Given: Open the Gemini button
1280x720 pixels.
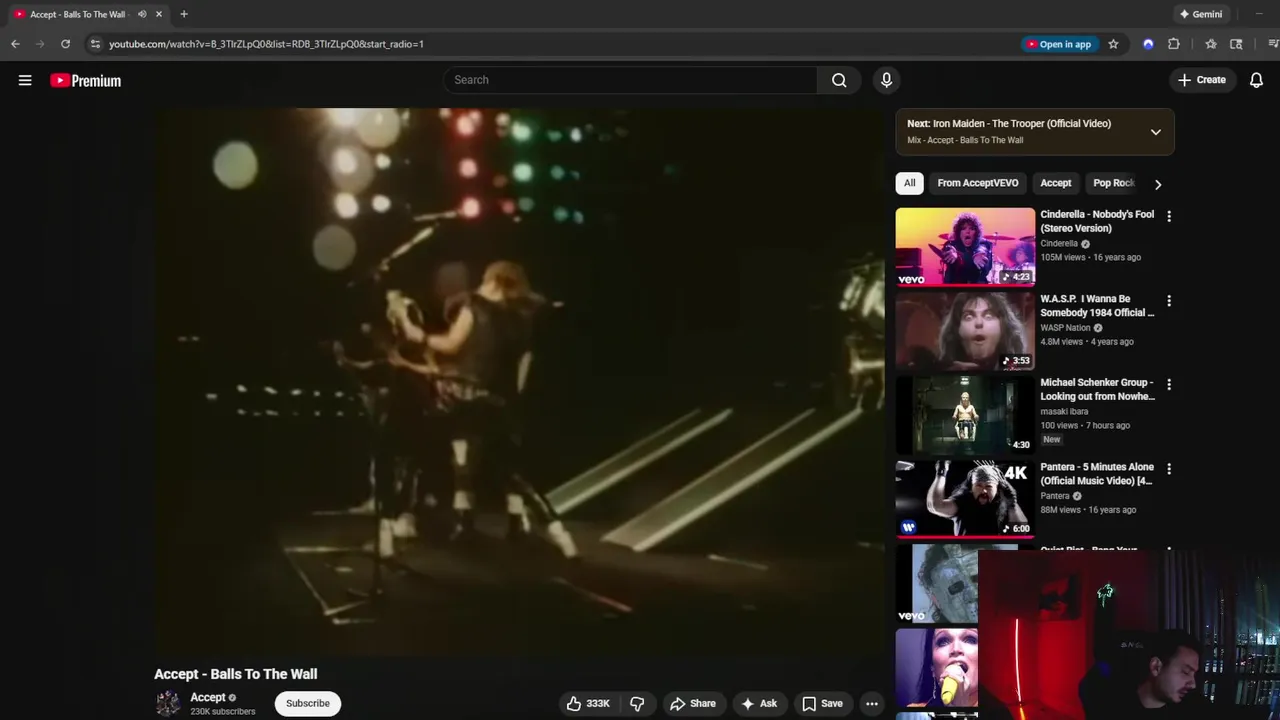Looking at the screenshot, I should [x=1201, y=14].
